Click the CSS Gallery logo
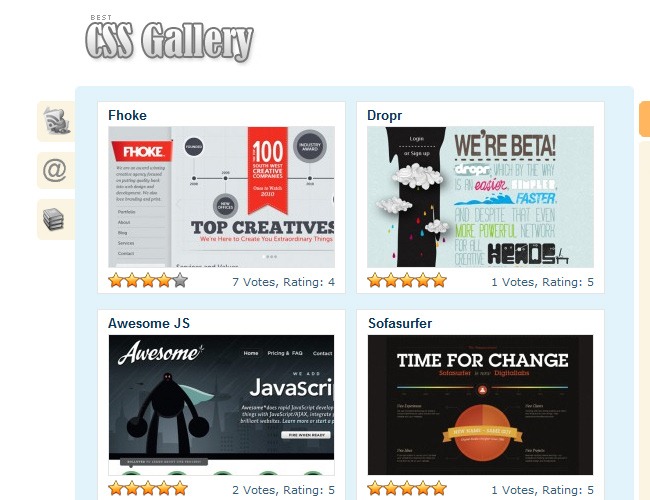Viewport: 650px width, 500px height. pos(169,40)
